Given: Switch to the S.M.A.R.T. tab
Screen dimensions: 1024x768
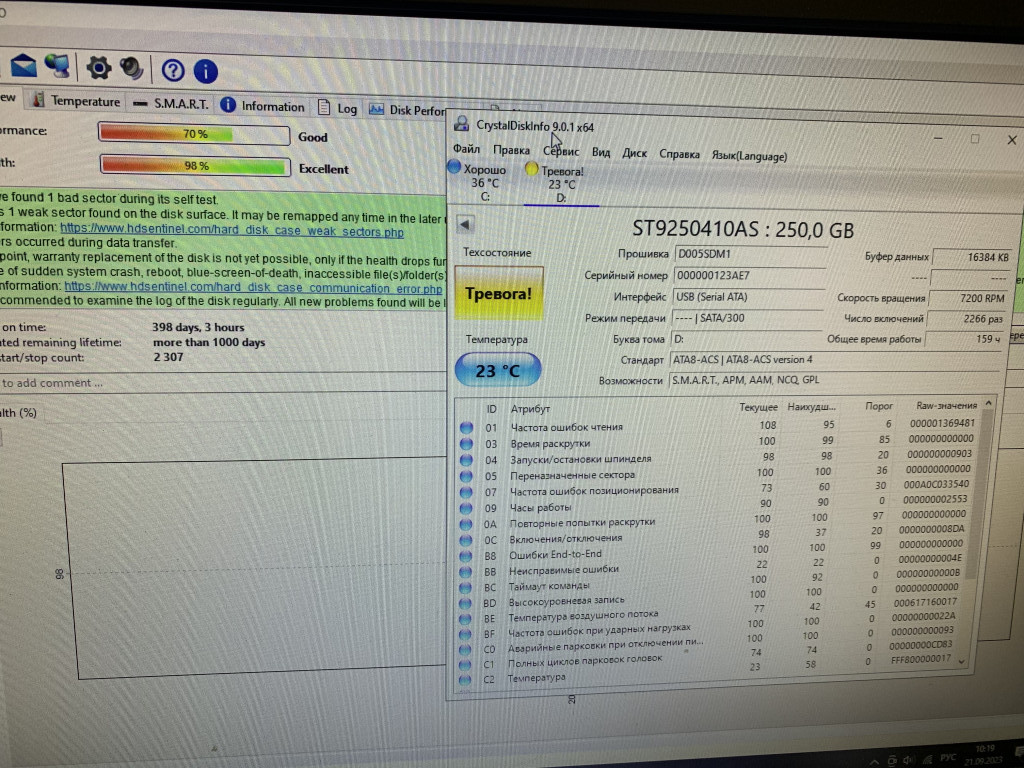Looking at the screenshot, I should 170,103.
